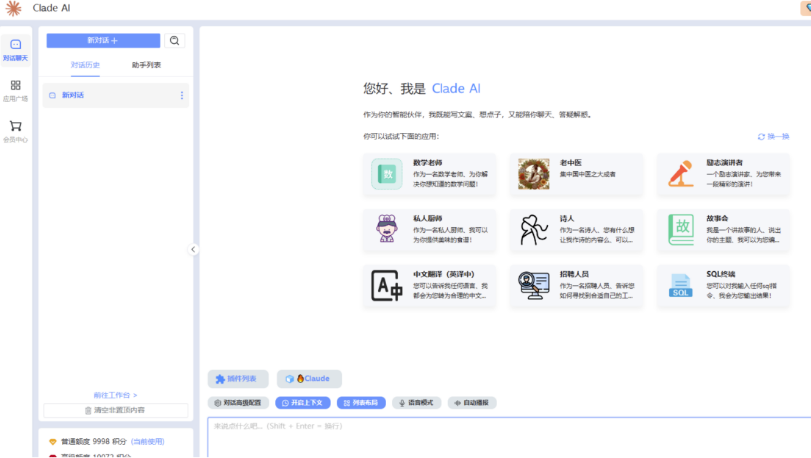Viewport: 811px width, 458px height.
Task: Toggle 列表布局 list layout
Action: [361, 403]
